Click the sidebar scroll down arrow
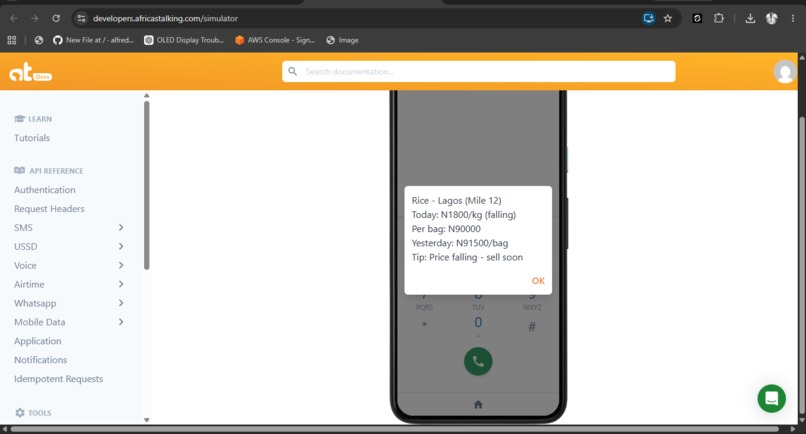 coord(146,420)
